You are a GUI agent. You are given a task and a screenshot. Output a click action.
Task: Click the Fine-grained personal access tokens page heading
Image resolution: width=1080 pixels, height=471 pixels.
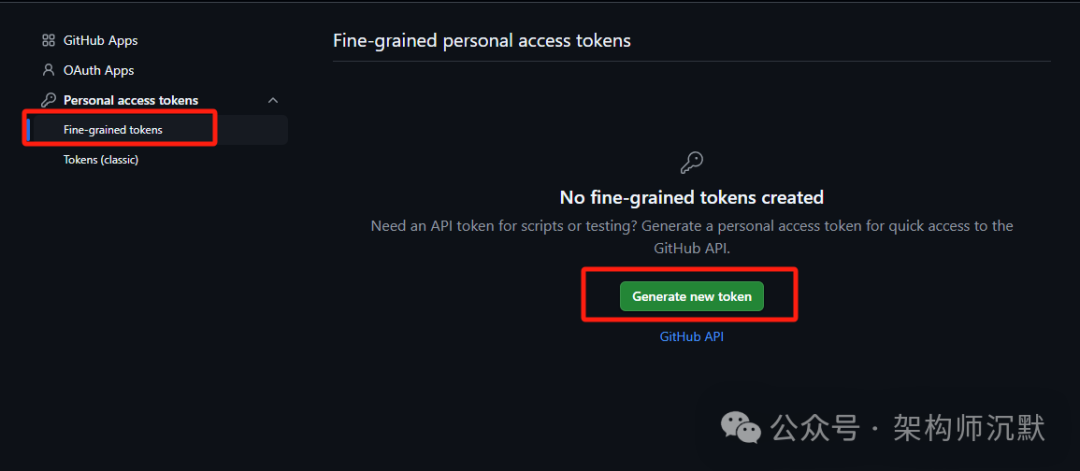tap(482, 41)
